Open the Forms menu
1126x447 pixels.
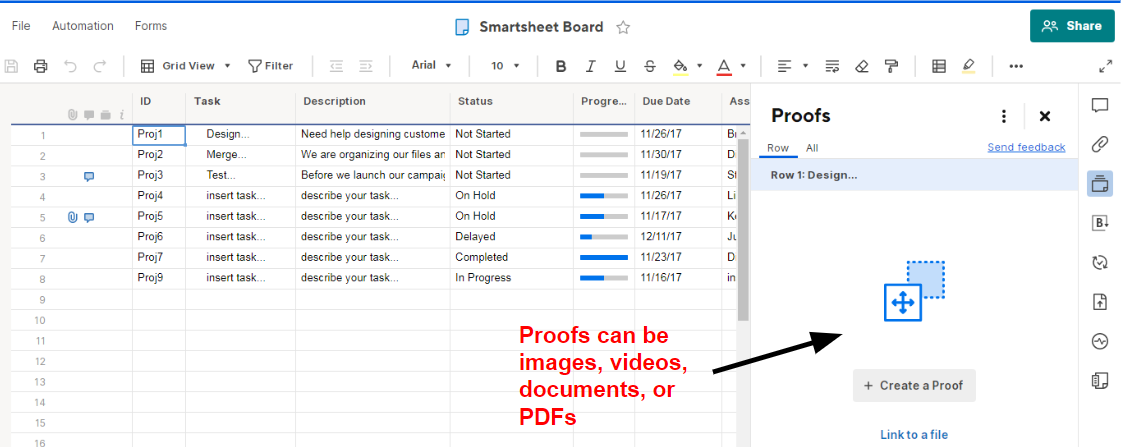coord(151,26)
